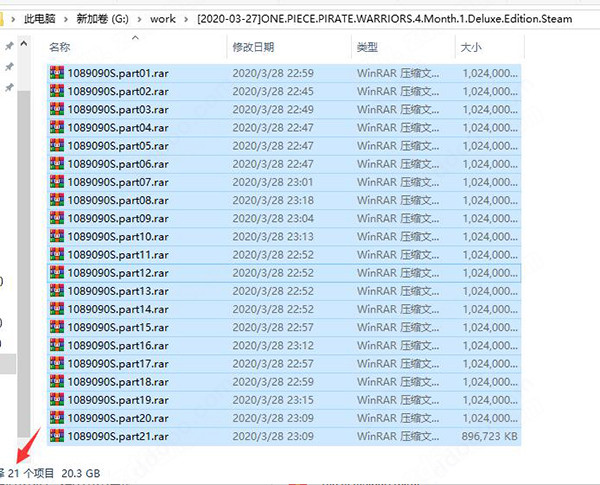Open the breadcrumb chevron after work
The width and height of the screenshot is (600, 485).
coord(183,19)
